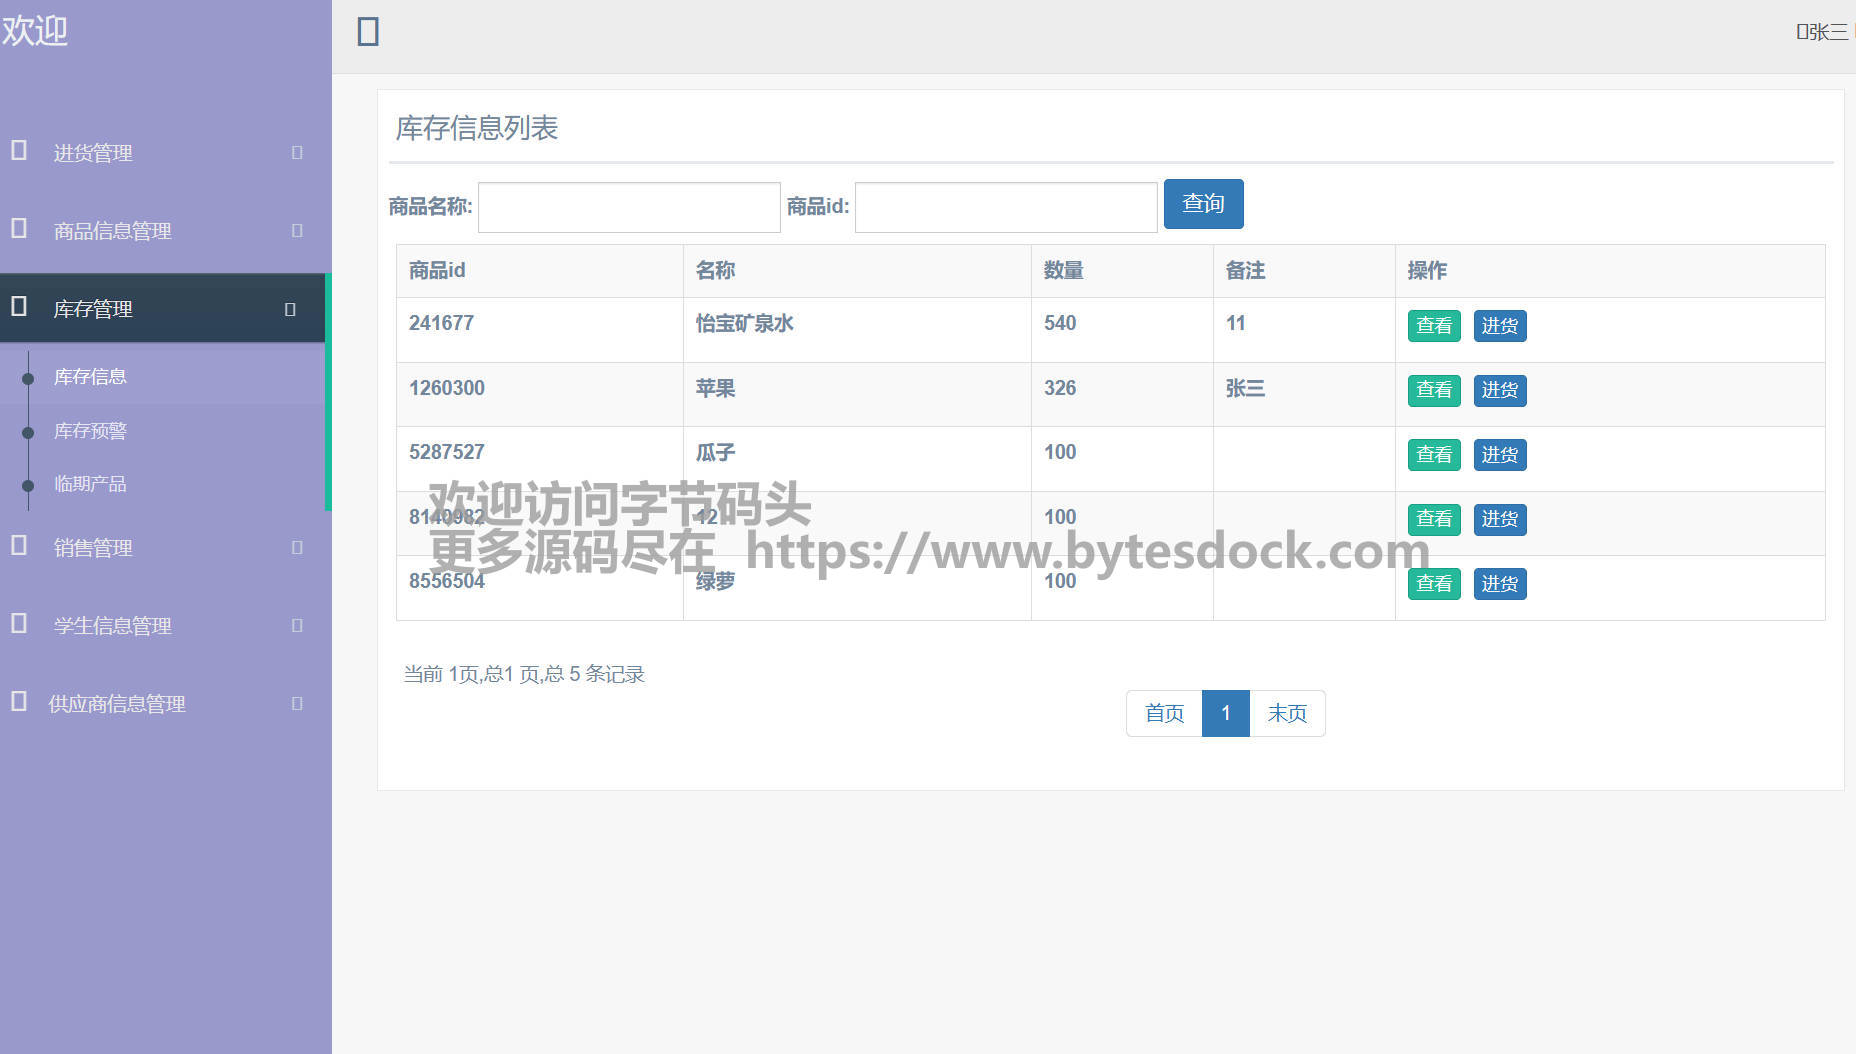
Task: Open the 临期产品 submenu item
Action: point(90,484)
